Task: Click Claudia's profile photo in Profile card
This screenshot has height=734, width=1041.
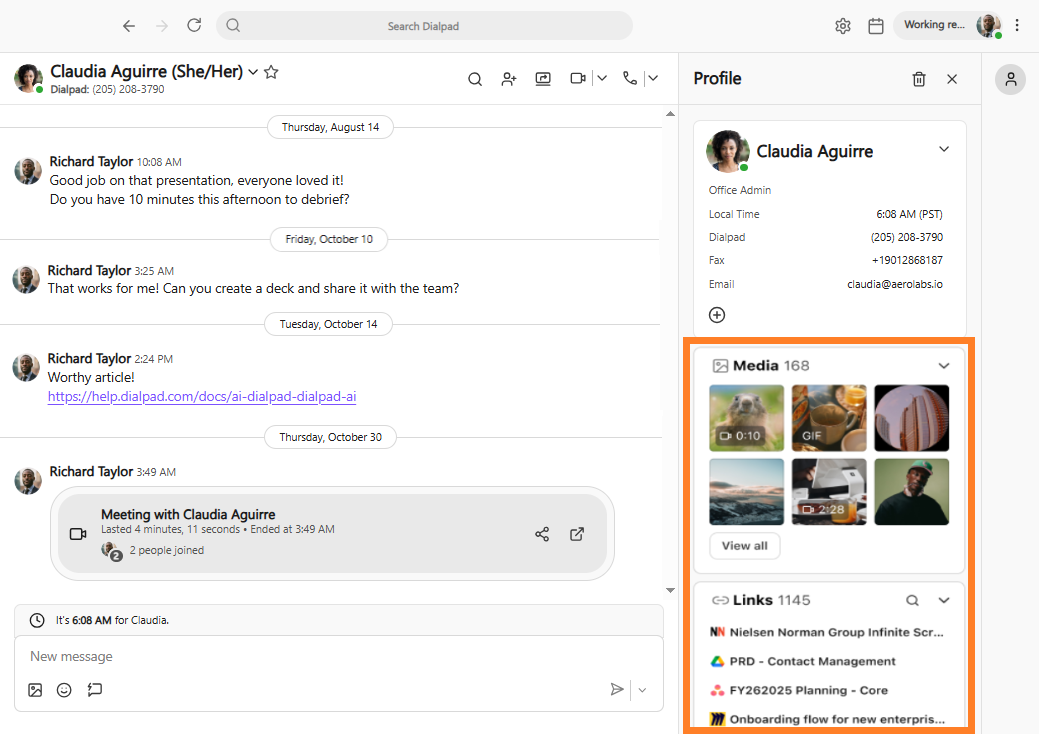Action: pyautogui.click(x=728, y=151)
